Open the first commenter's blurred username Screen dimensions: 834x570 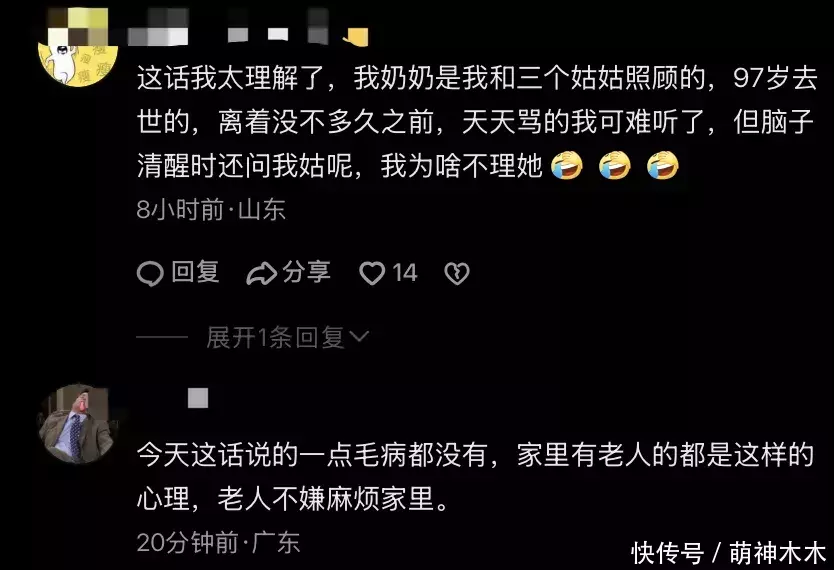pyautogui.click(x=229, y=29)
